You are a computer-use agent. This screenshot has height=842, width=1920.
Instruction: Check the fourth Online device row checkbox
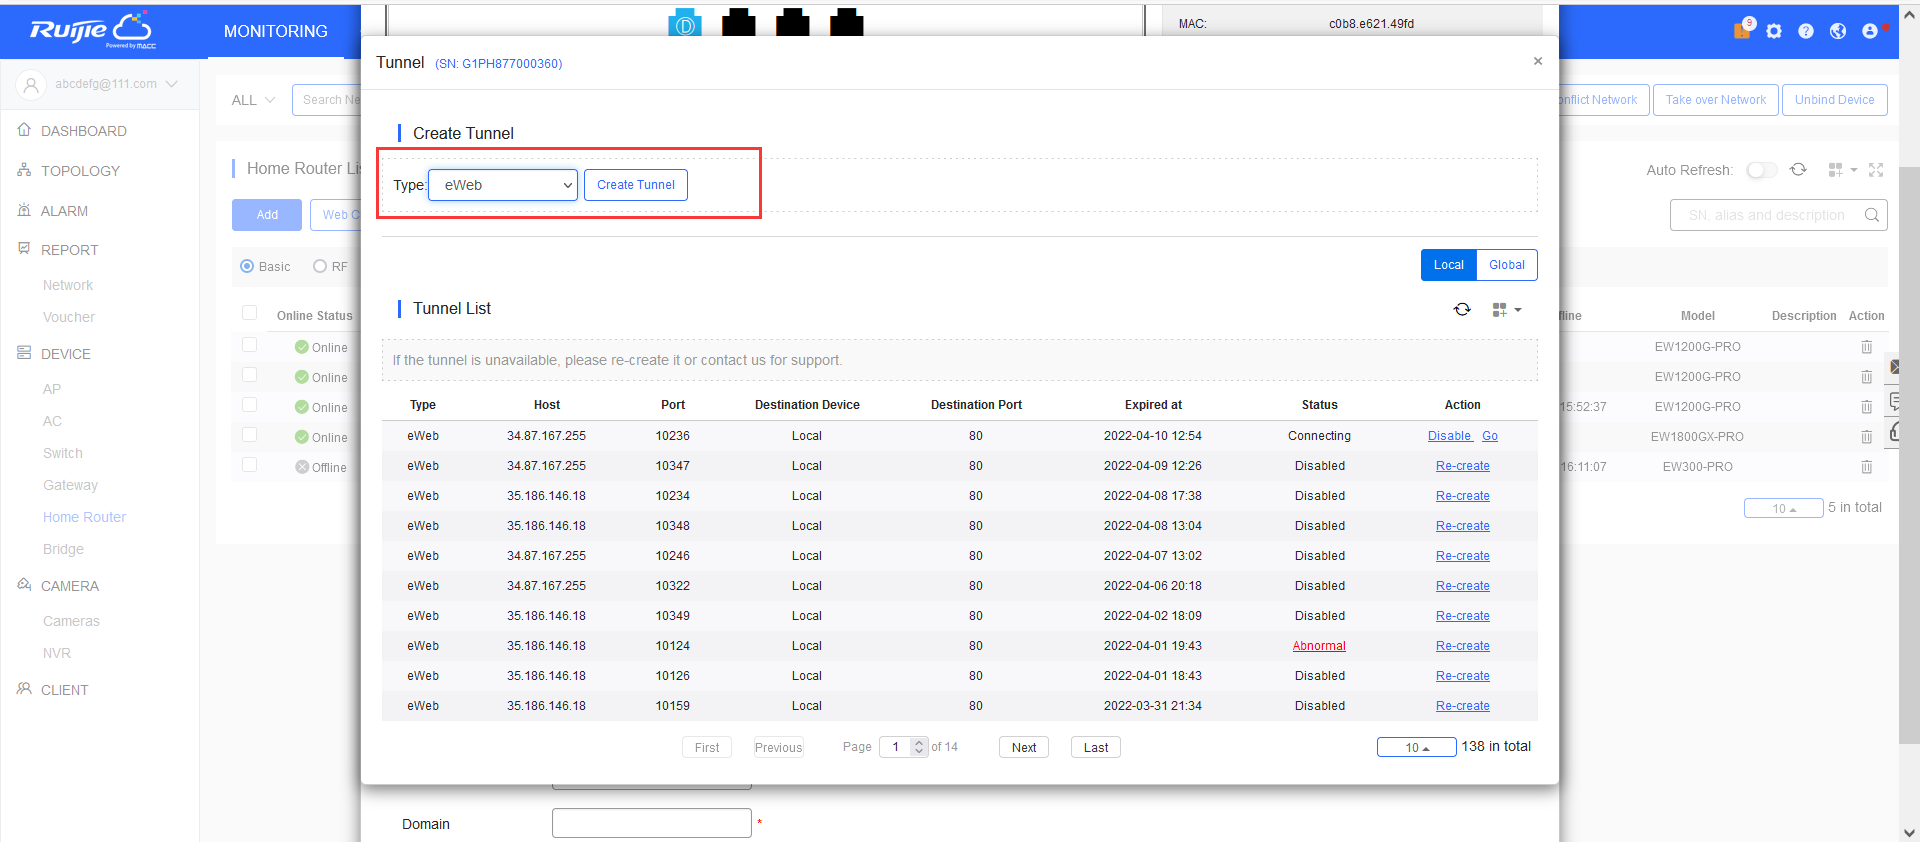point(250,435)
